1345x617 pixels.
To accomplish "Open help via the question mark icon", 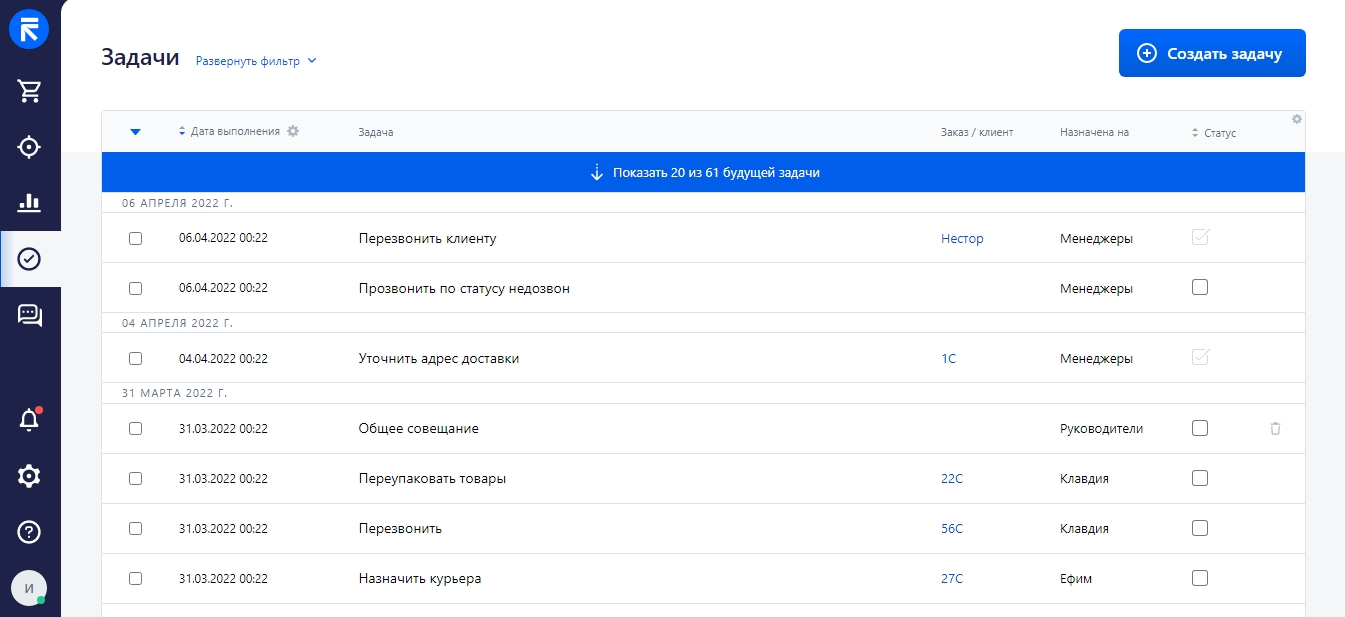I will coord(29,532).
